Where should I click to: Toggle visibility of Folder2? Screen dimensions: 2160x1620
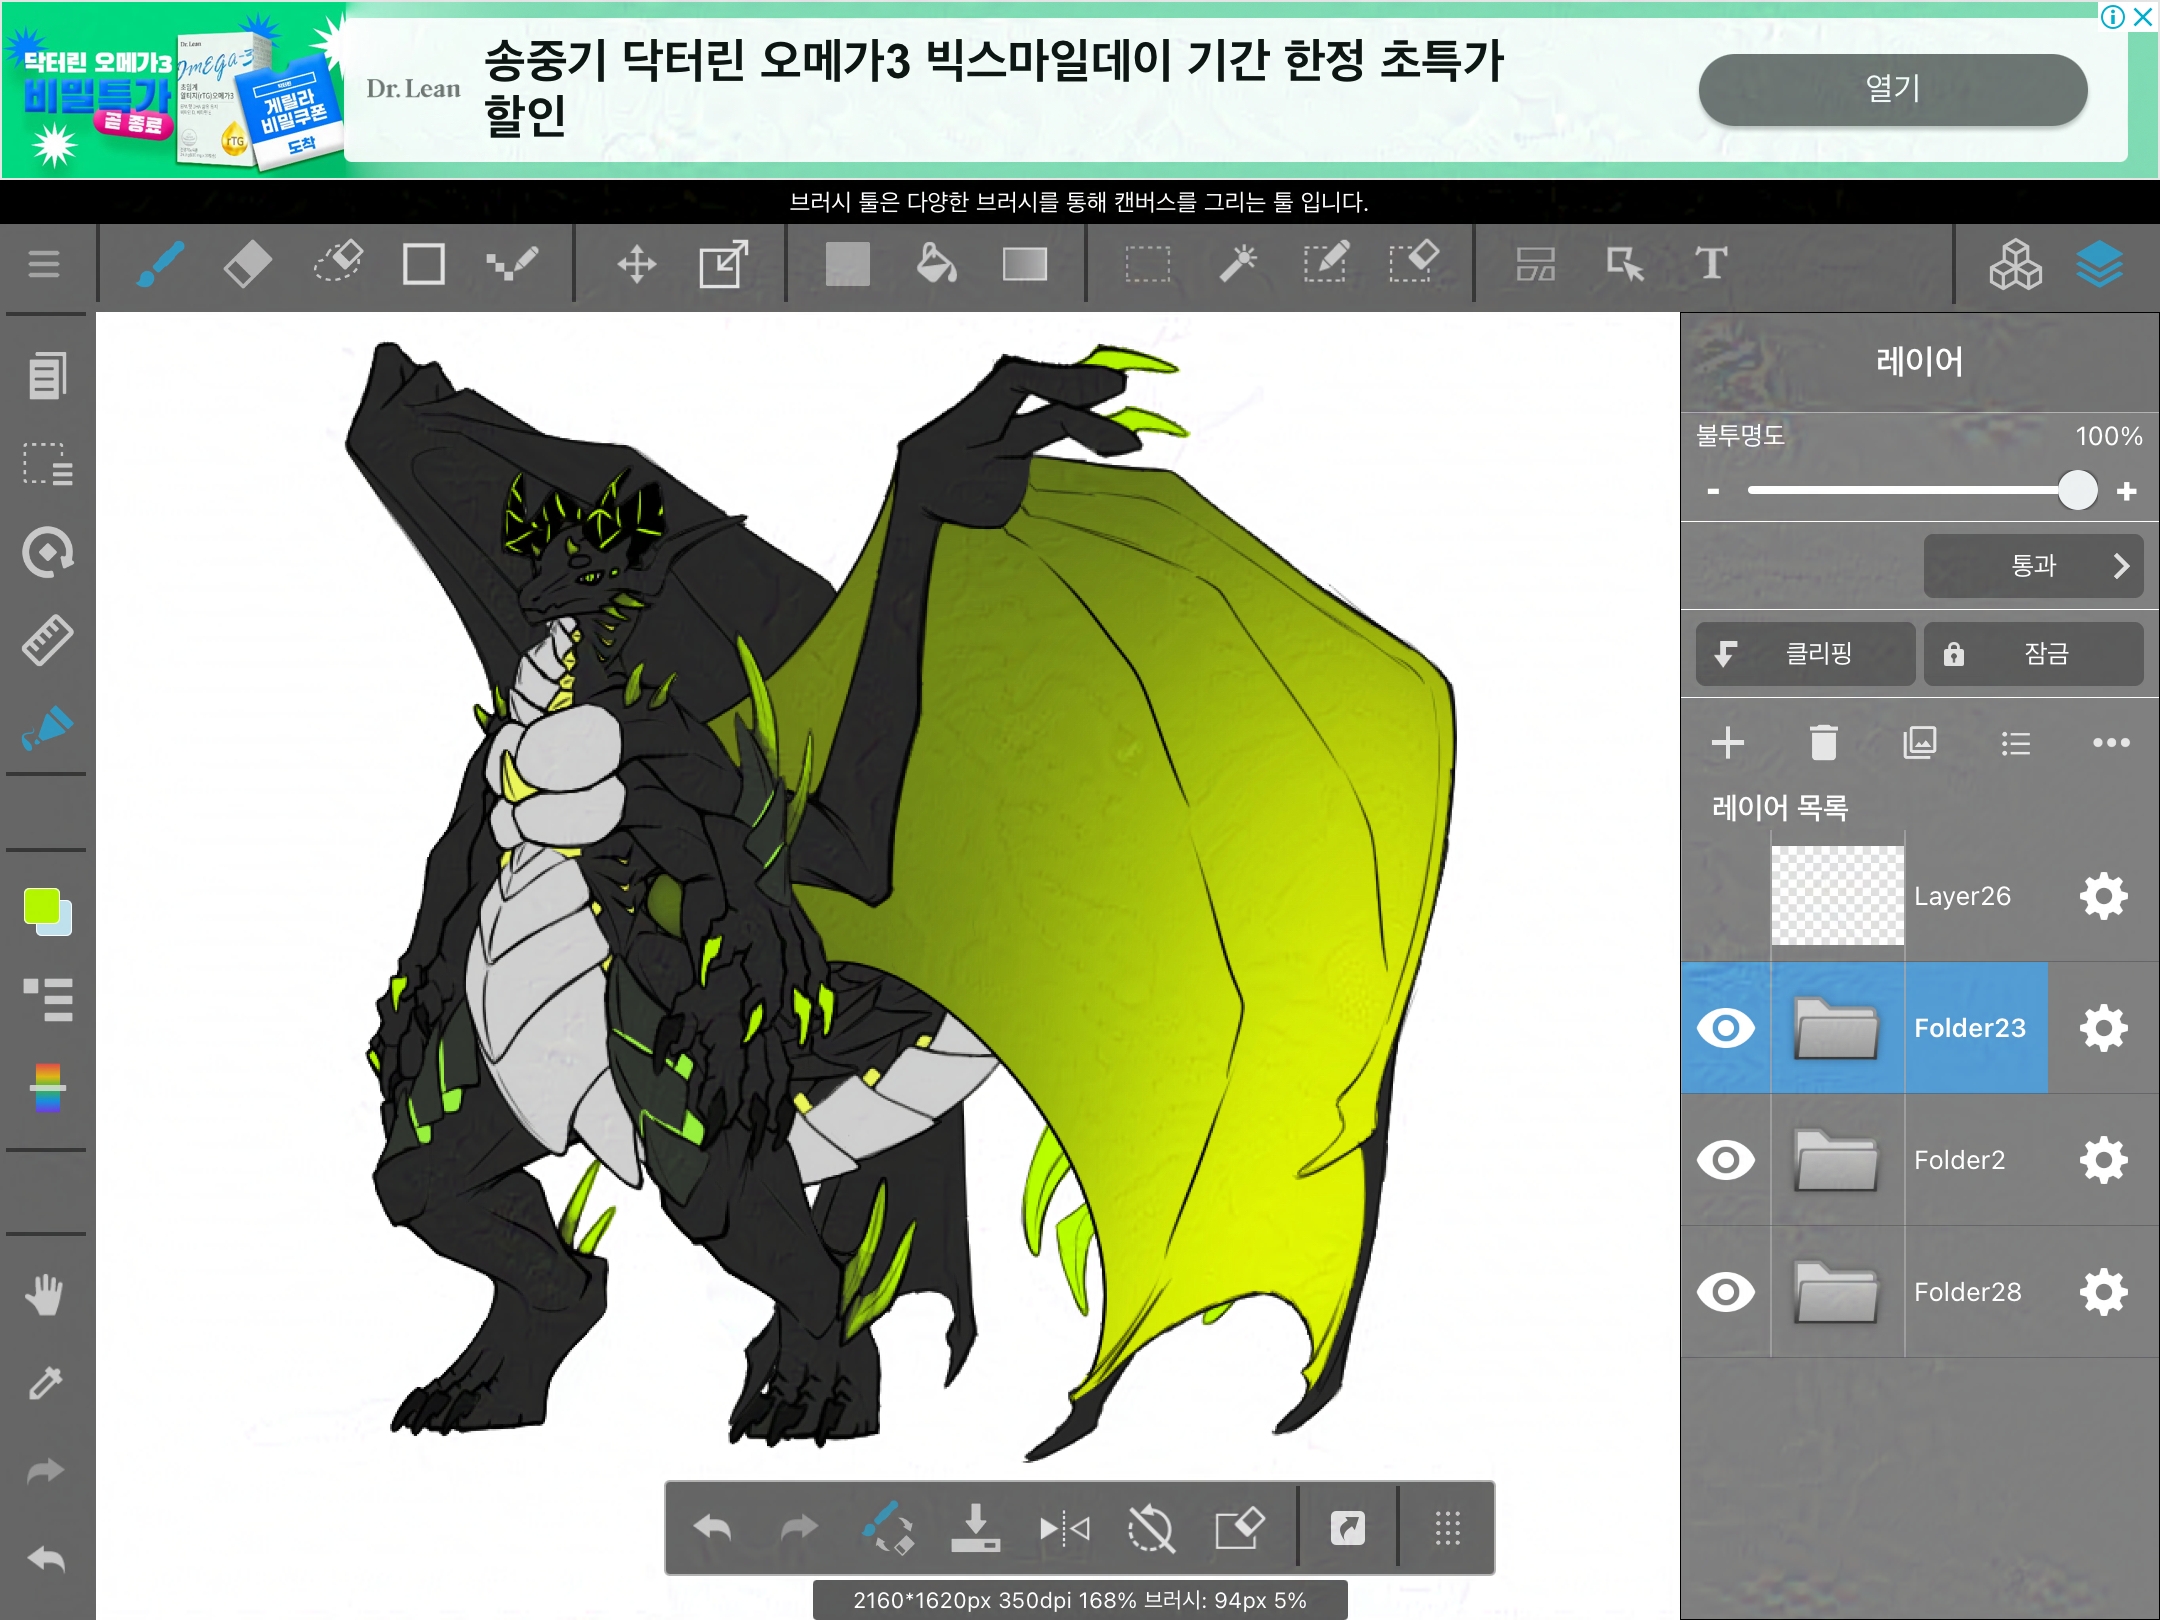click(1726, 1160)
